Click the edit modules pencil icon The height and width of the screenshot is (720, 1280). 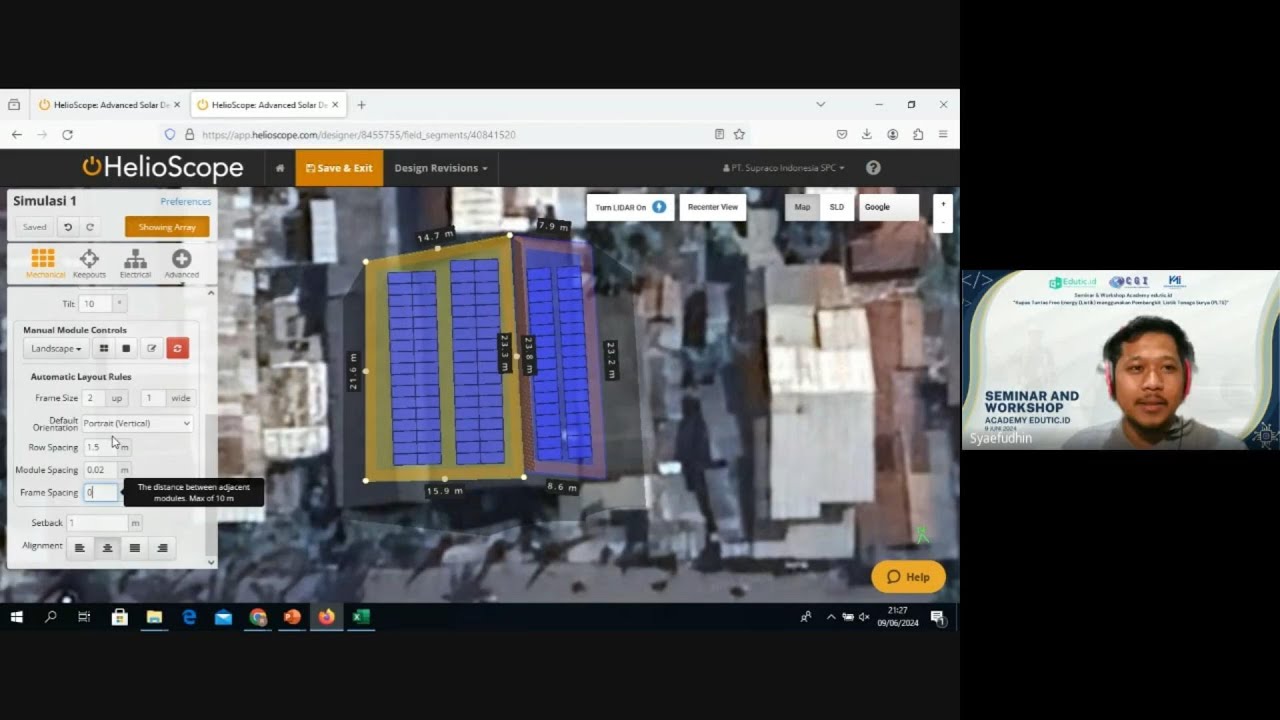click(152, 348)
